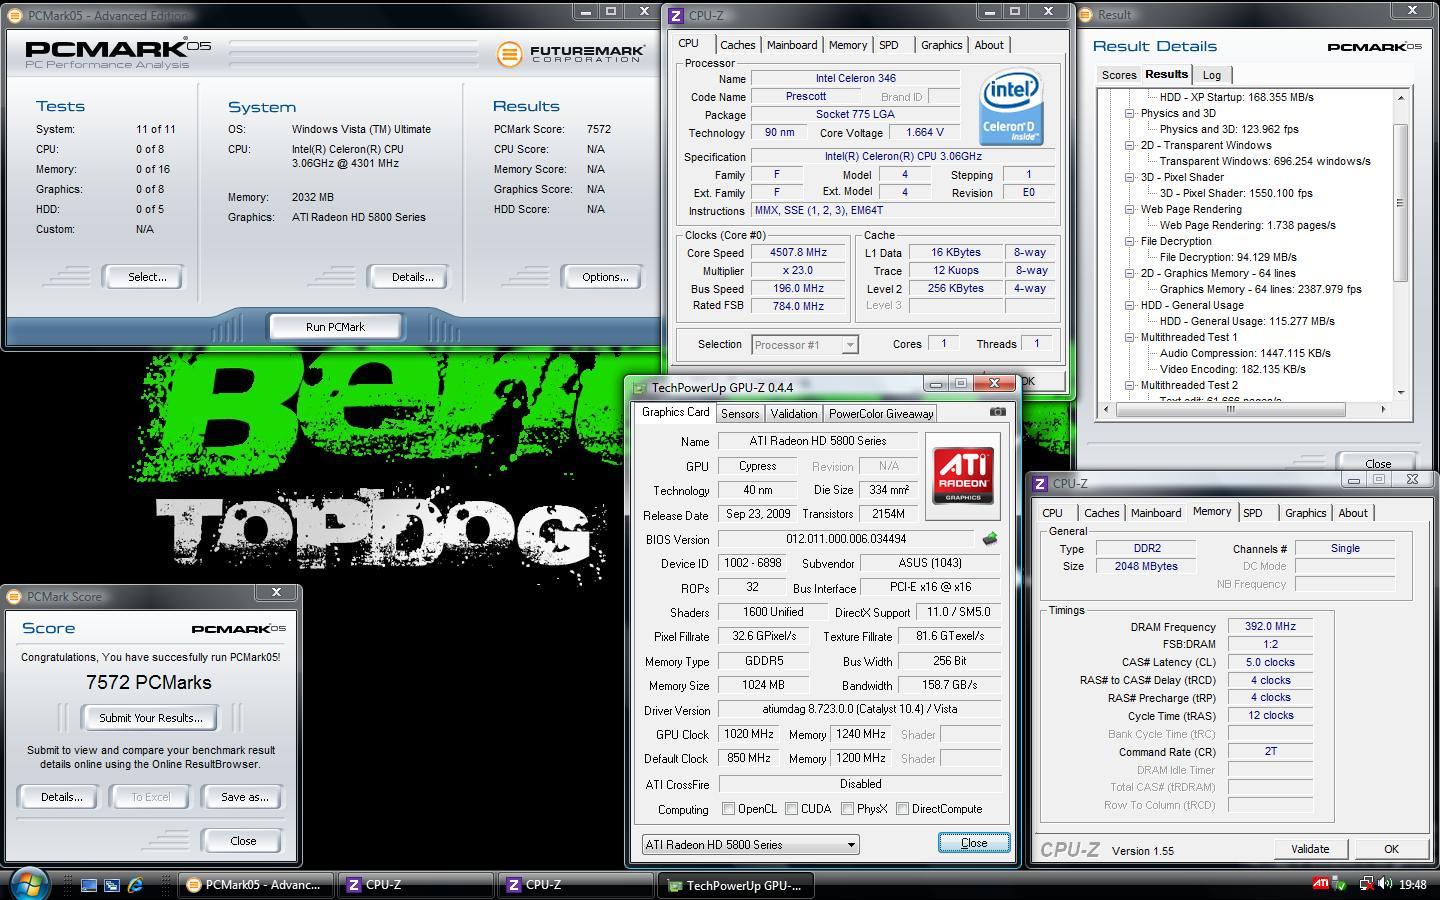Click the PCMark05 title bar icon
Viewport: 1440px width, 900px height.
tap(15, 16)
